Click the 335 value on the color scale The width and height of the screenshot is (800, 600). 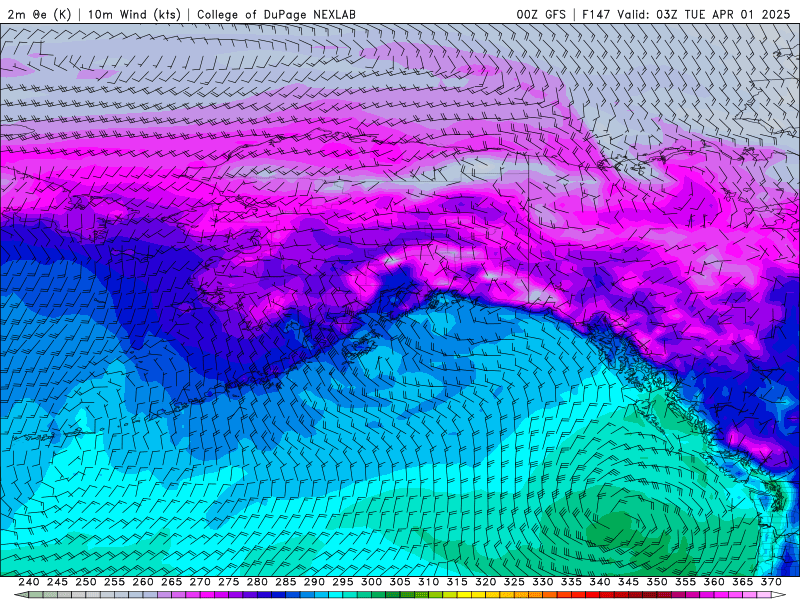tap(571, 582)
